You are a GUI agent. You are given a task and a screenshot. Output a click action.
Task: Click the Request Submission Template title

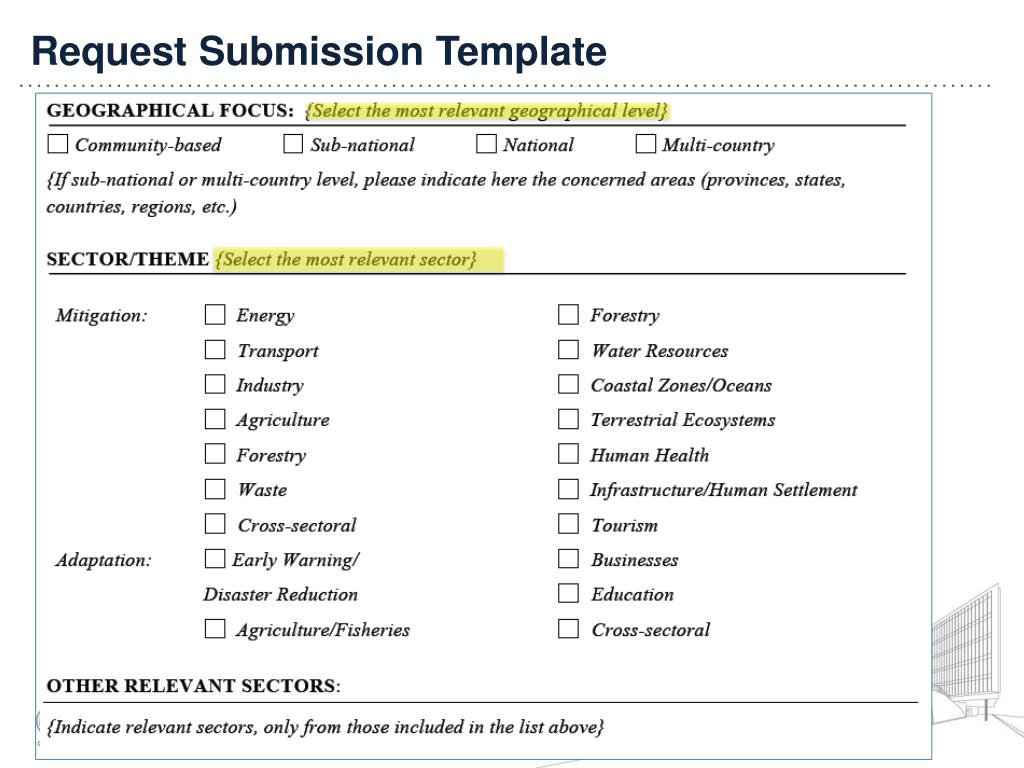(x=319, y=52)
